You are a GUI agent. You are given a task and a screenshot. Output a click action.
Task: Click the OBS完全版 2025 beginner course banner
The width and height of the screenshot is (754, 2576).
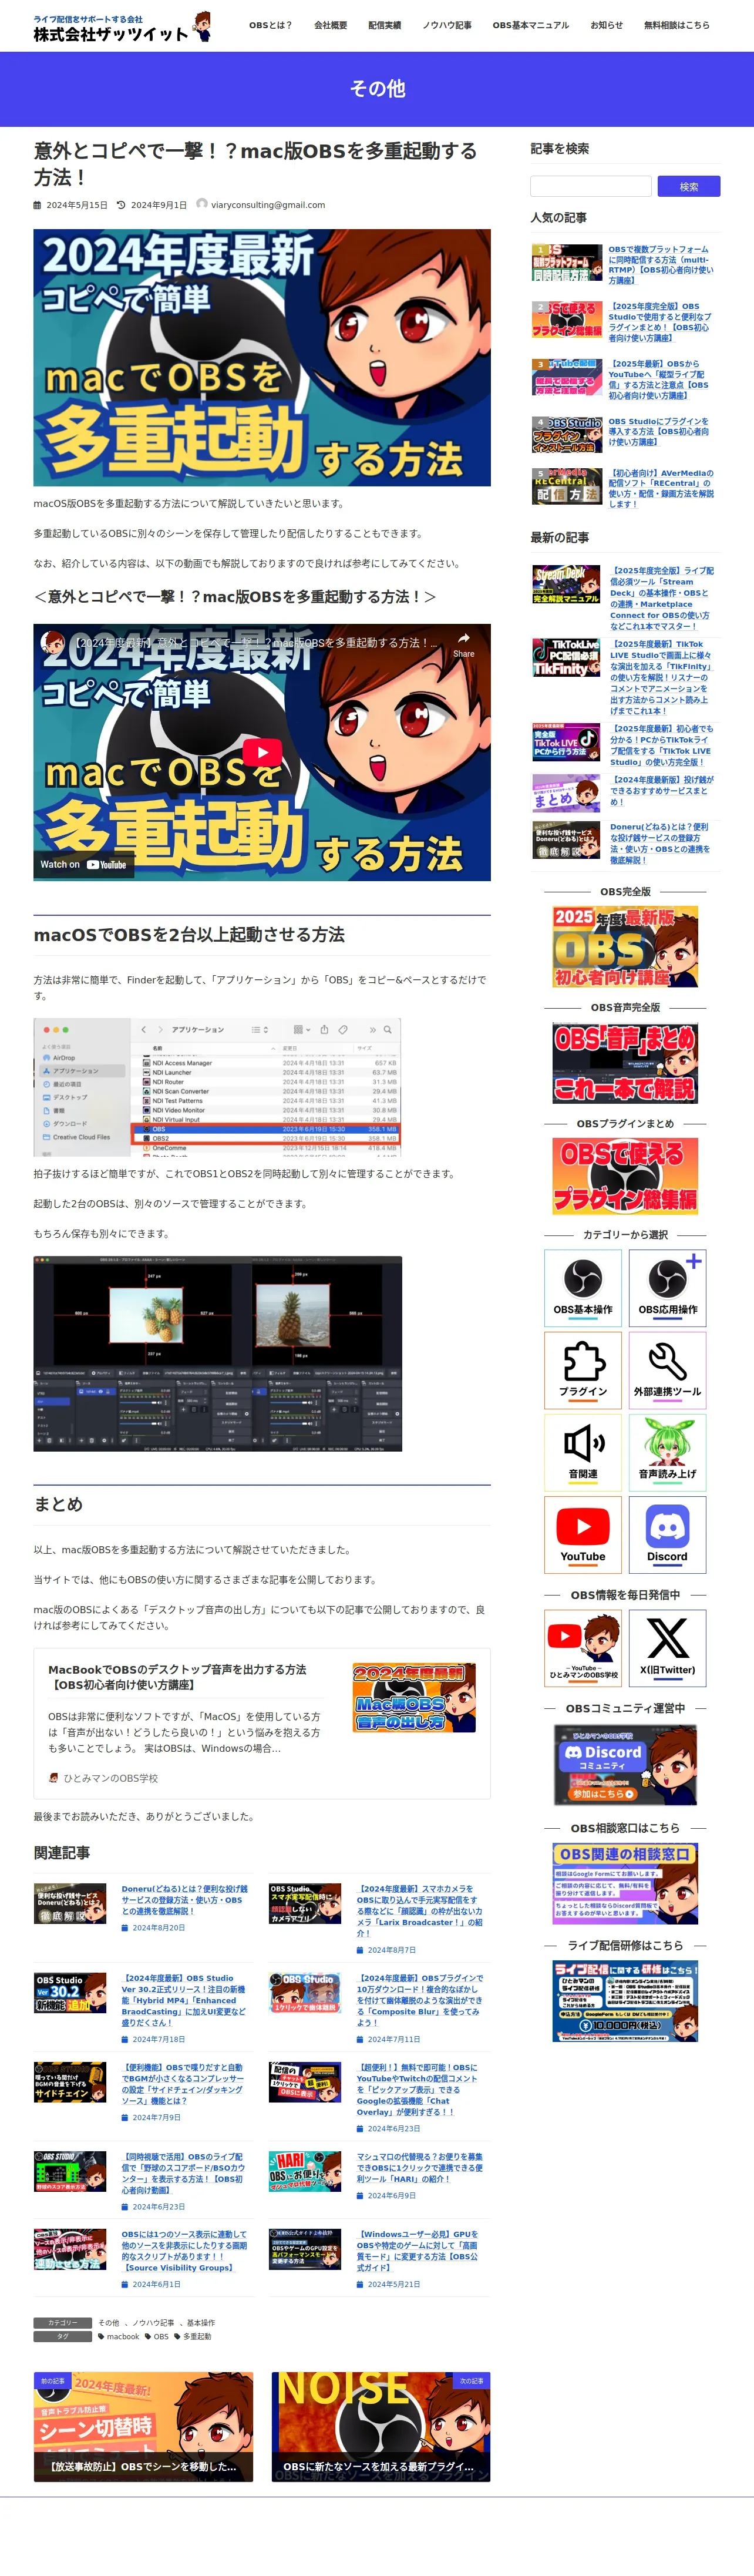[x=625, y=947]
